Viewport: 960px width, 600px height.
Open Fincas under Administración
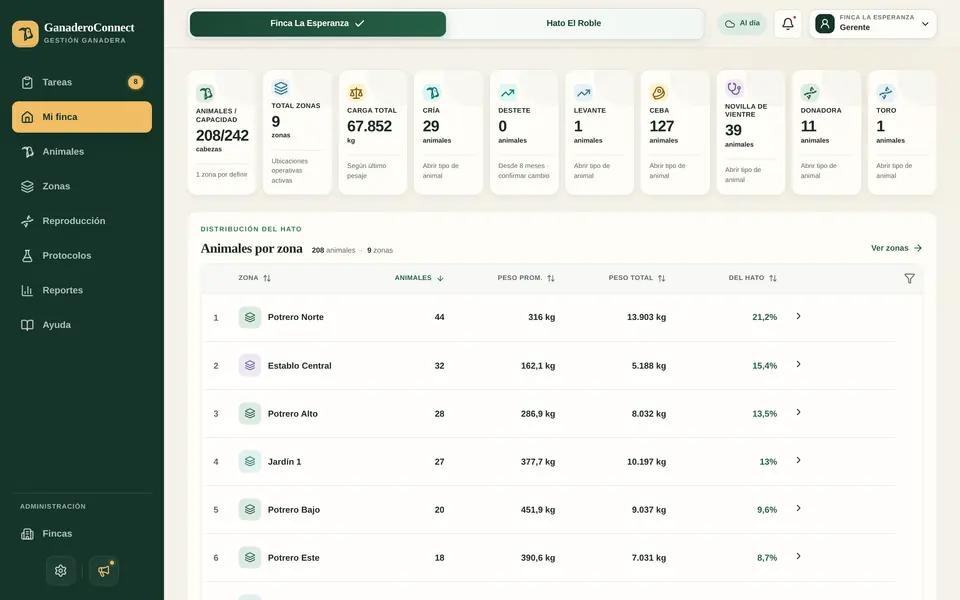coord(82,534)
